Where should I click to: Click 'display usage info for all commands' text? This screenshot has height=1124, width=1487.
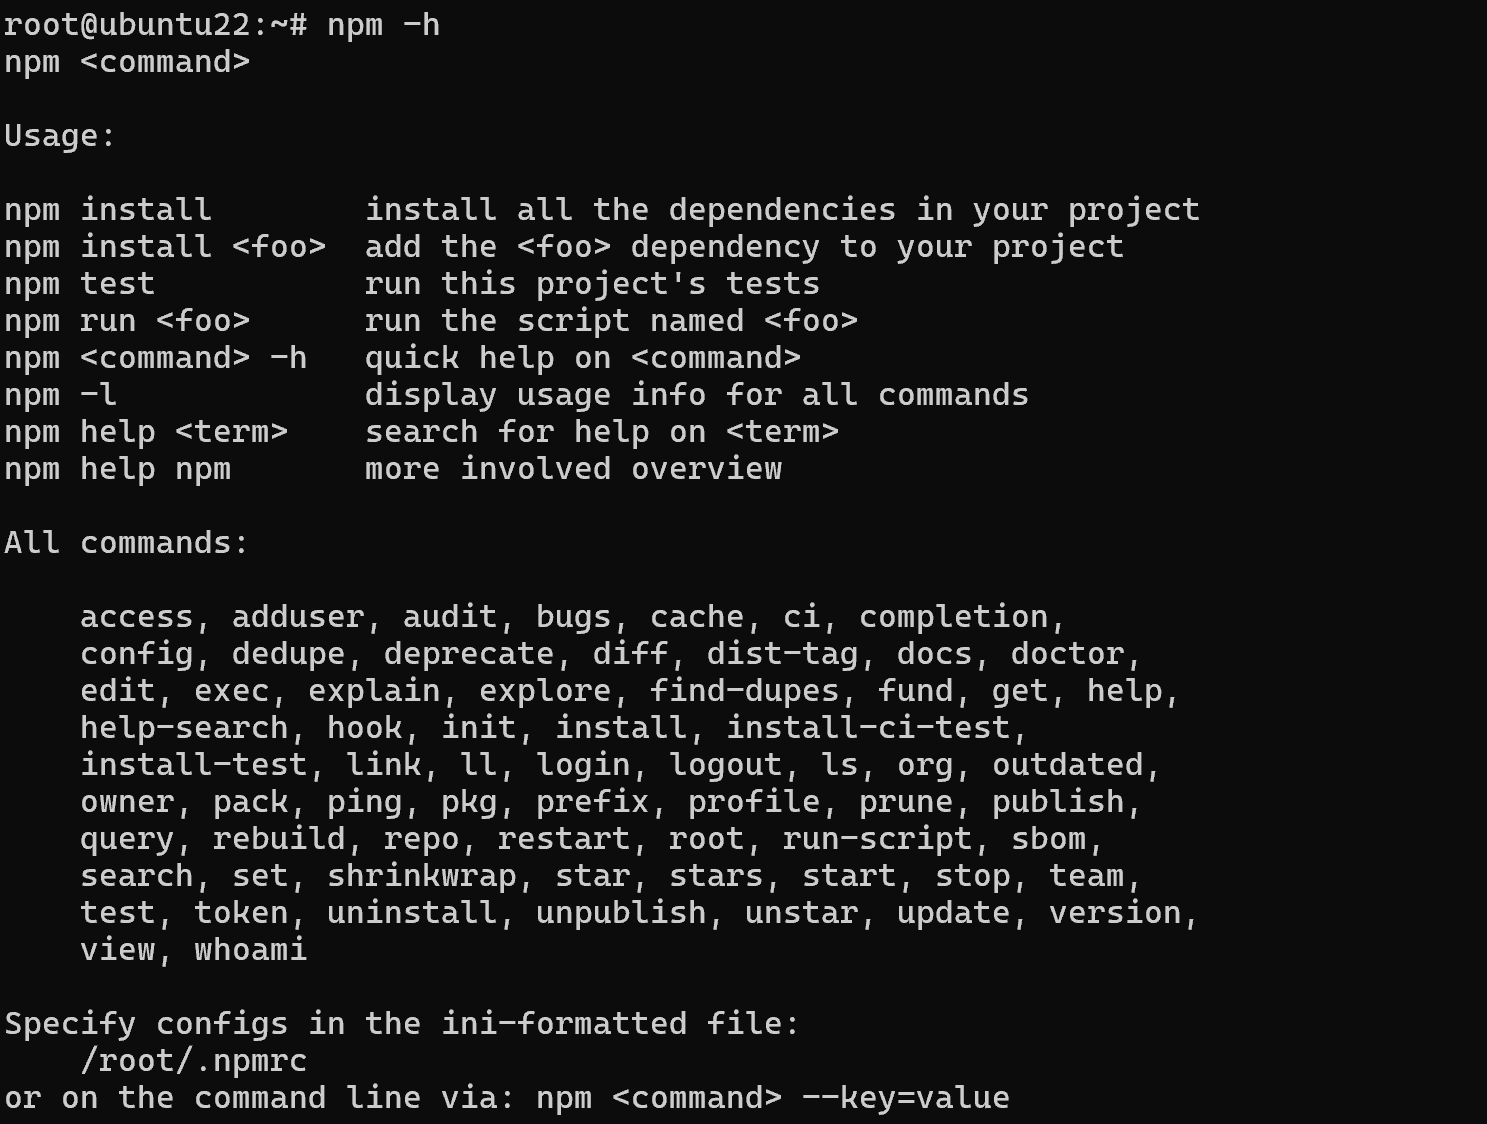[x=697, y=395]
